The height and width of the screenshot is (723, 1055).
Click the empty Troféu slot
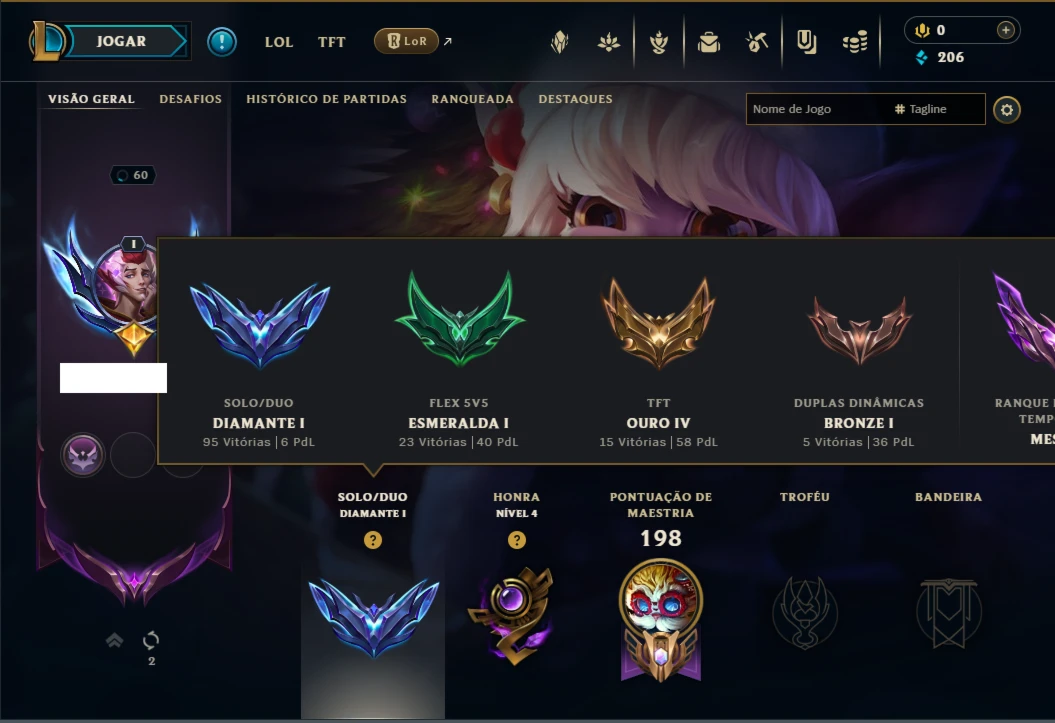[x=805, y=613]
